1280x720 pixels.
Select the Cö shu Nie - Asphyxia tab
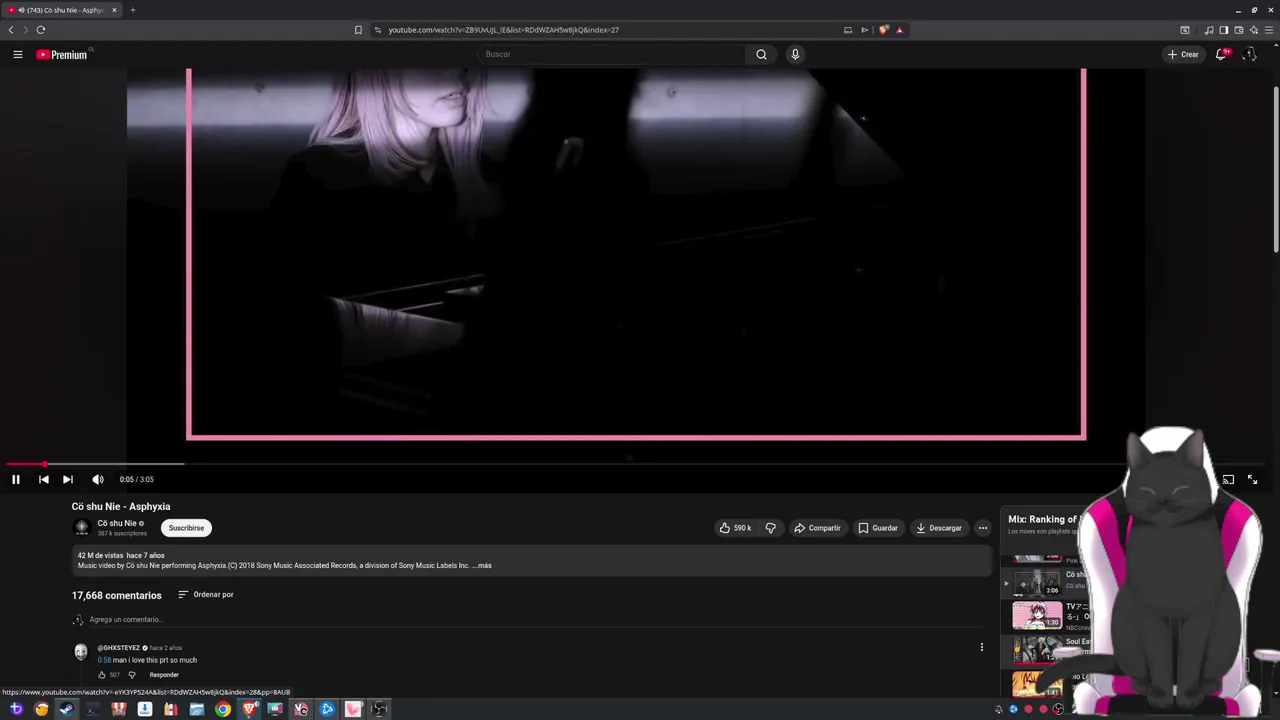[x=62, y=10]
